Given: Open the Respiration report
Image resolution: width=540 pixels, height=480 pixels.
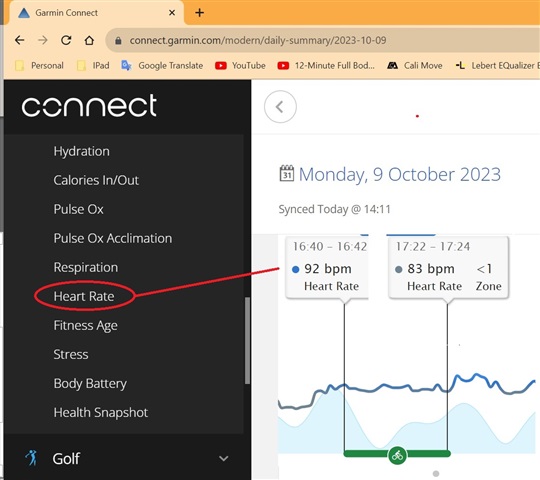Looking at the screenshot, I should tap(86, 267).
